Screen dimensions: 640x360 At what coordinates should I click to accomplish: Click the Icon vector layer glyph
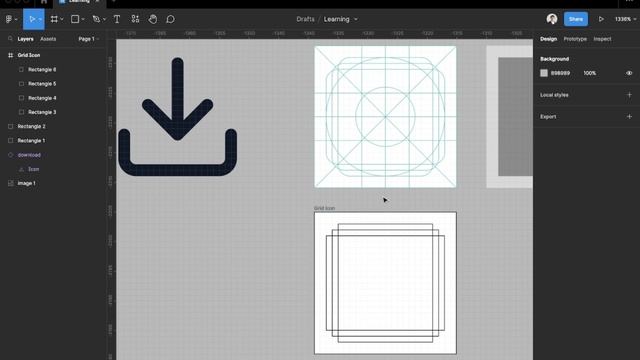coord(21,169)
